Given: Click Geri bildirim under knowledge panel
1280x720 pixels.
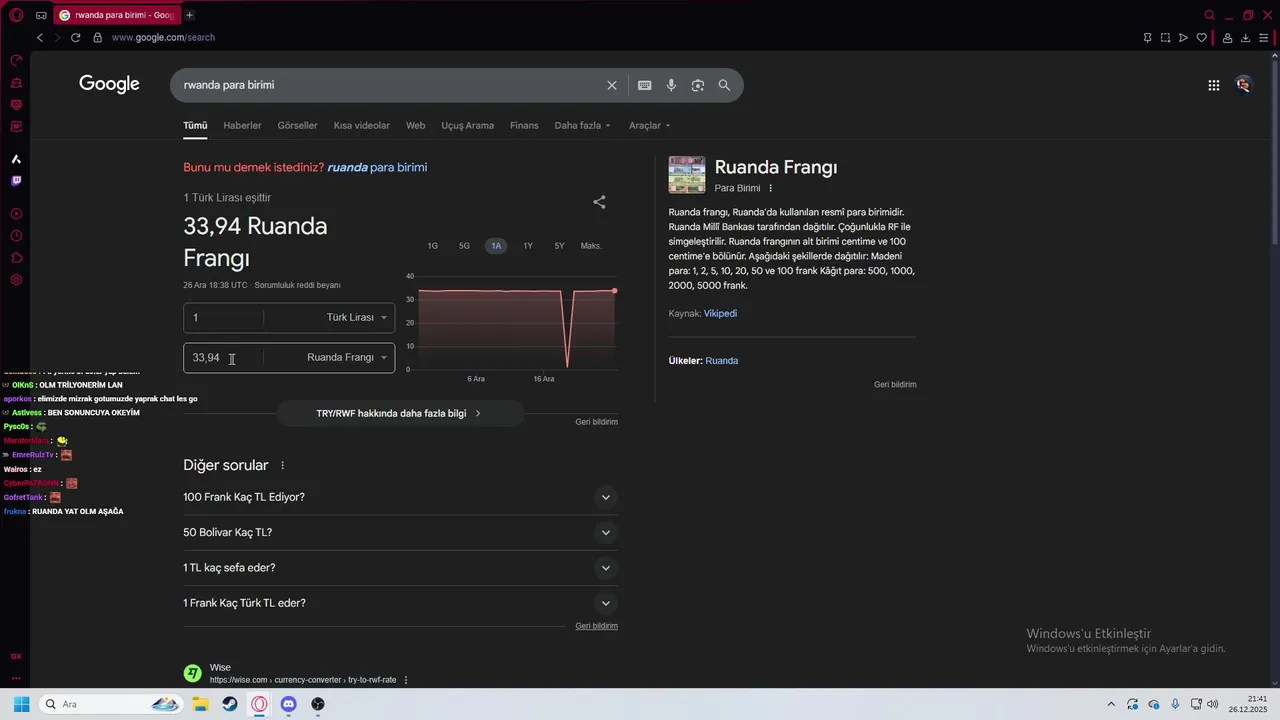Looking at the screenshot, I should point(895,385).
